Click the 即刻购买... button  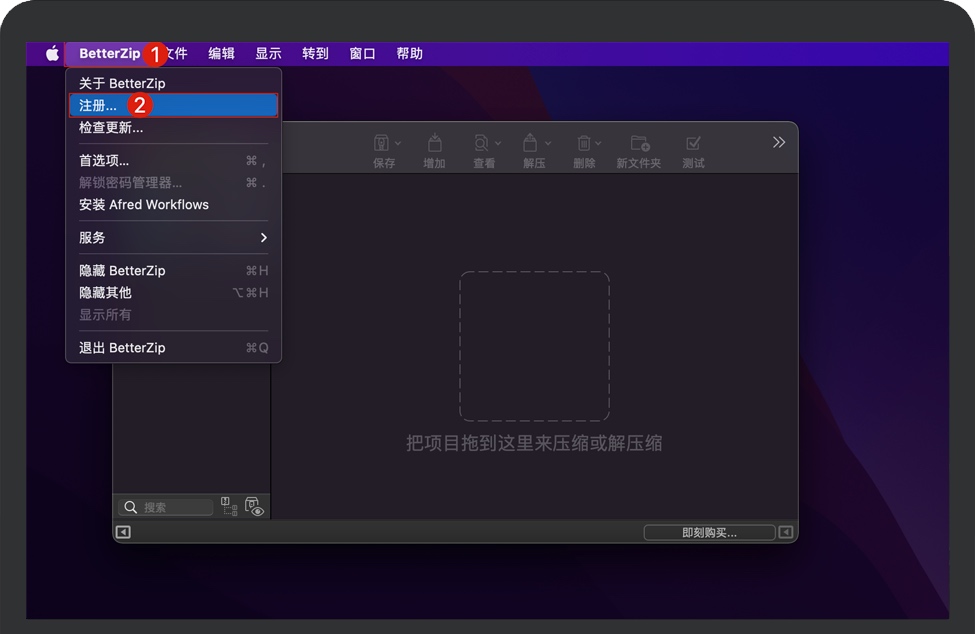709,533
